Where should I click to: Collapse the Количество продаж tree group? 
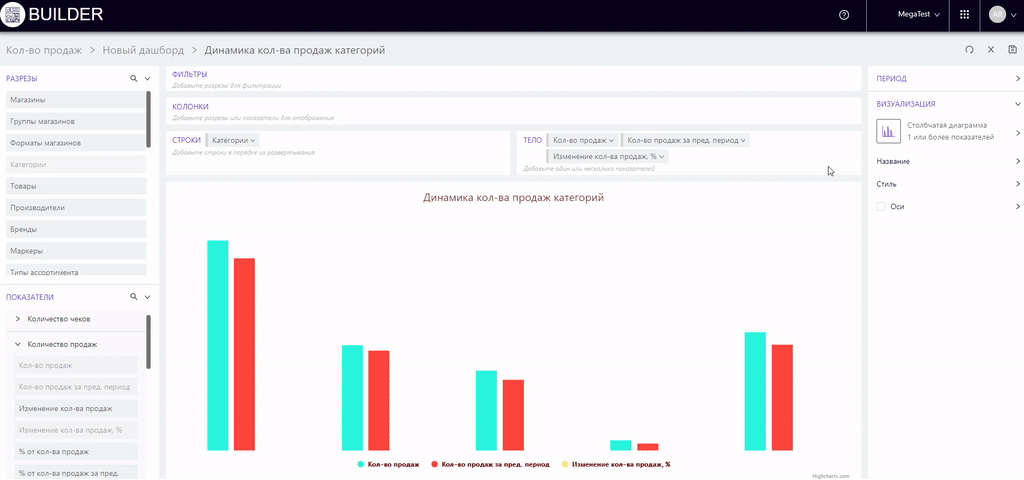[x=16, y=344]
